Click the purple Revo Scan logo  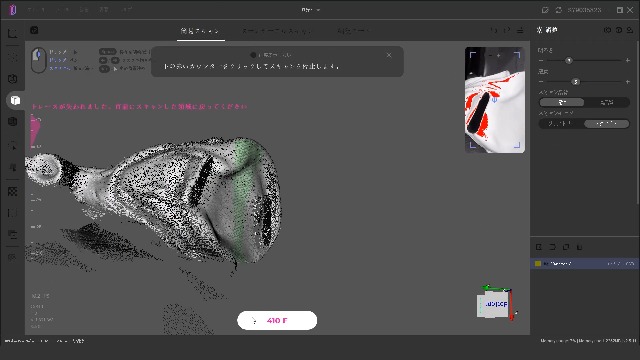point(13,9)
